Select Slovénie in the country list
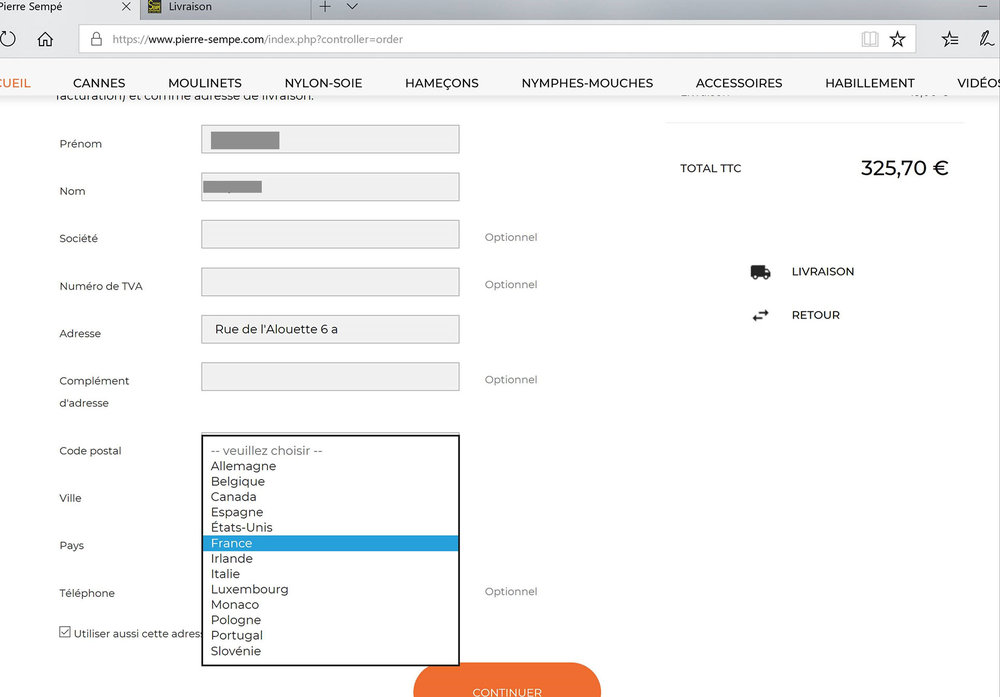The image size is (1000, 697). [x=330, y=651]
